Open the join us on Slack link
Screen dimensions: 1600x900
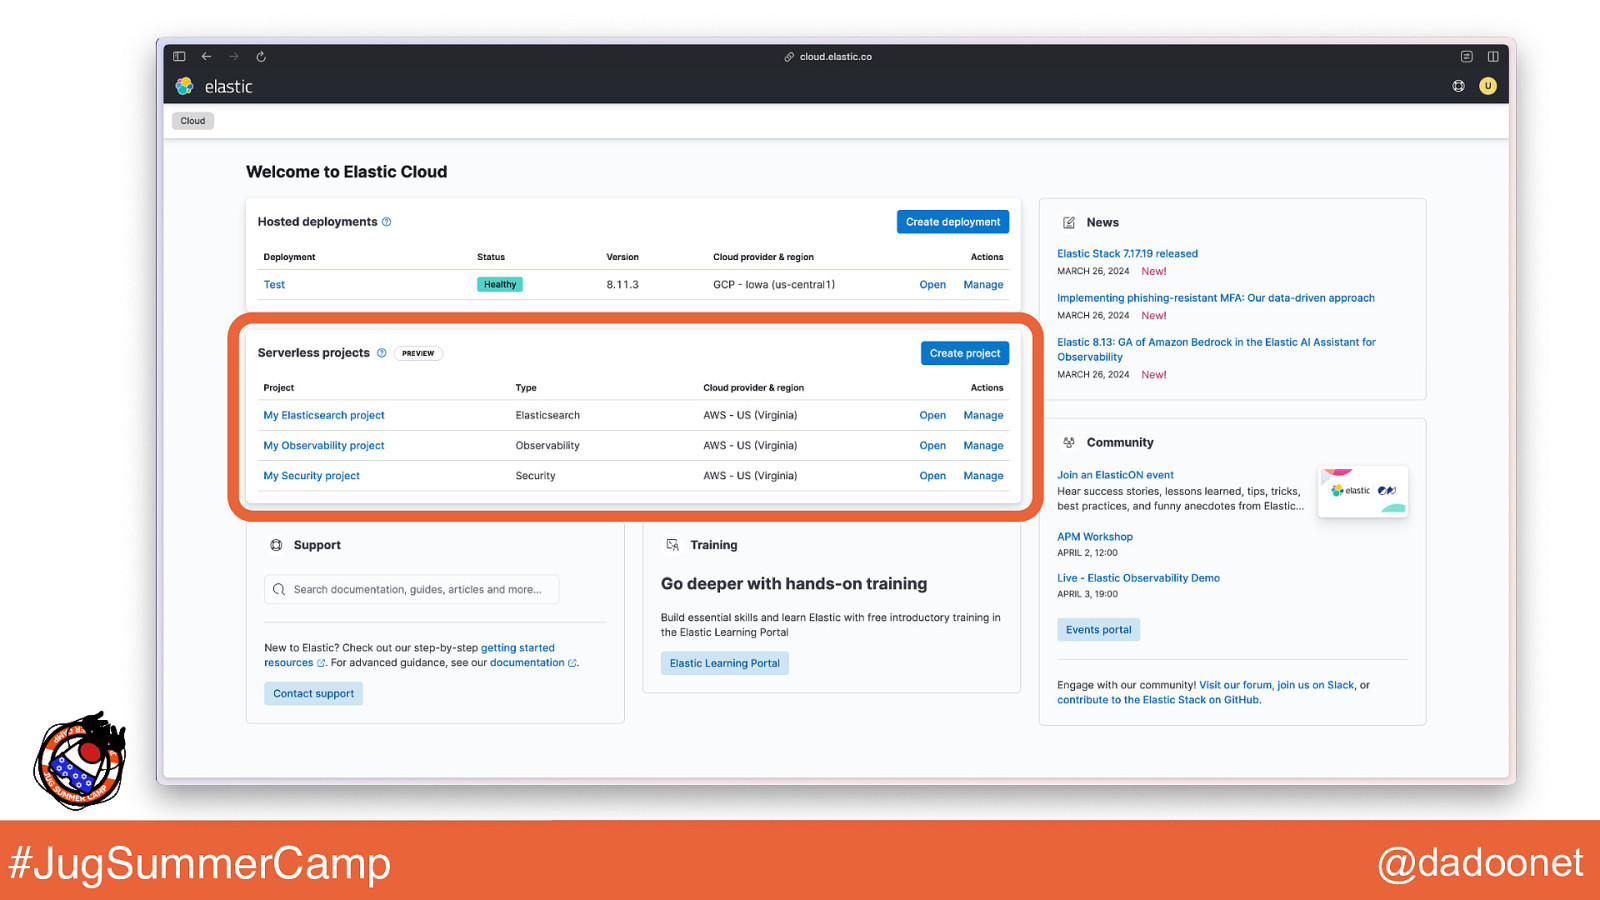[1315, 685]
